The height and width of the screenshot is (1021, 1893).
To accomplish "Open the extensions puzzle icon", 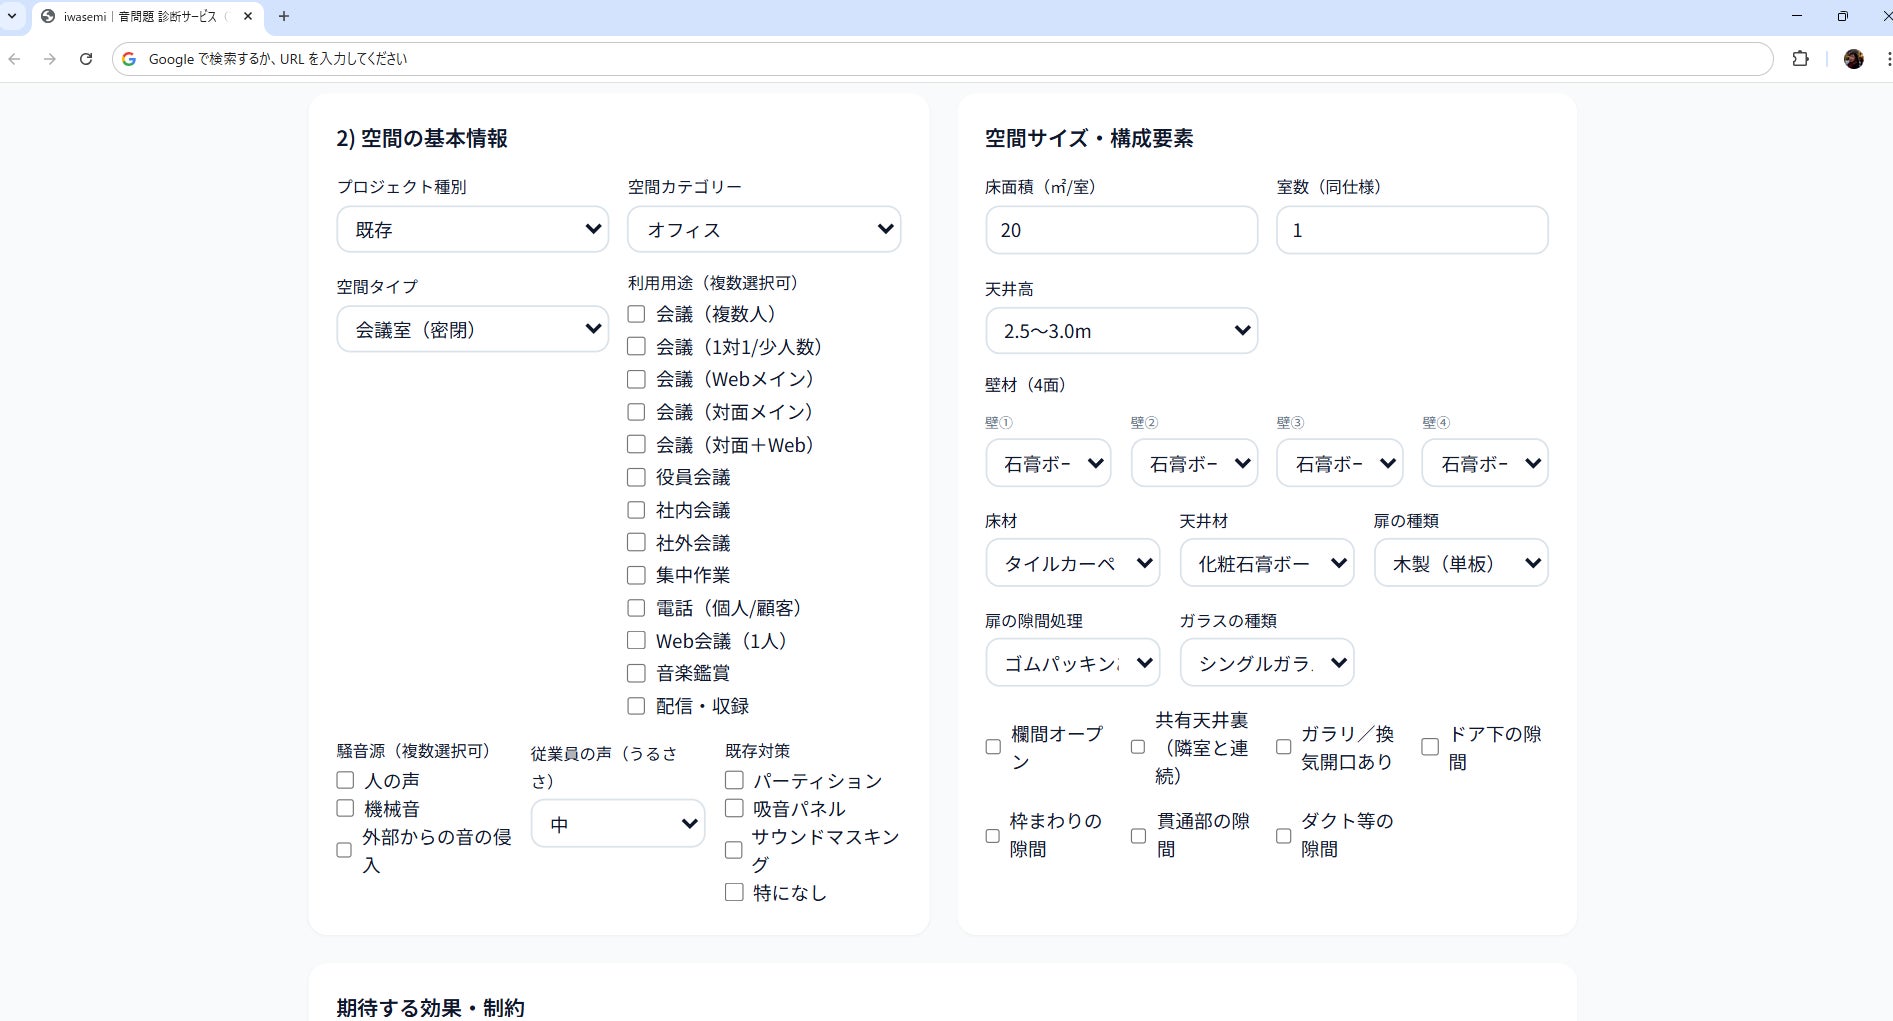I will tap(1800, 59).
